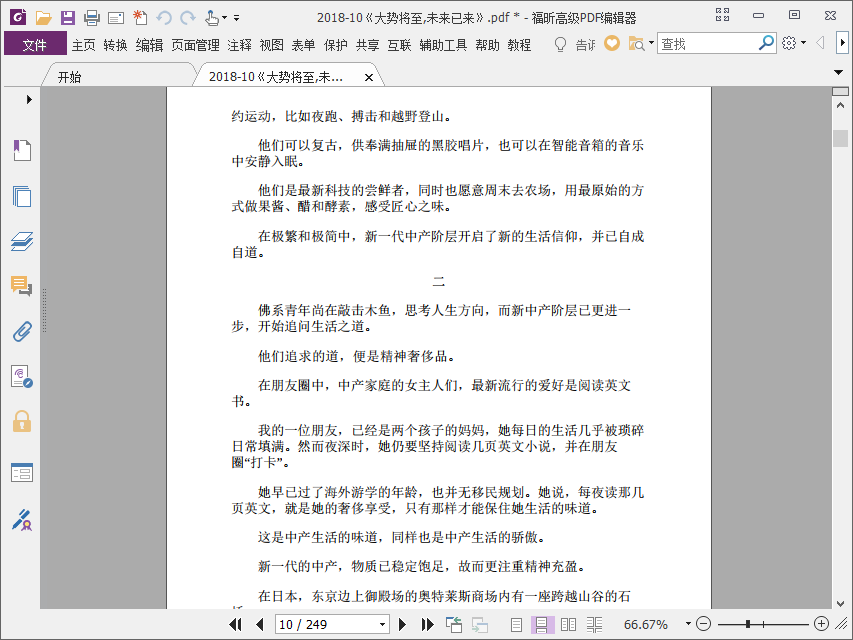
Task: Open the 互联 tab
Action: (399, 45)
